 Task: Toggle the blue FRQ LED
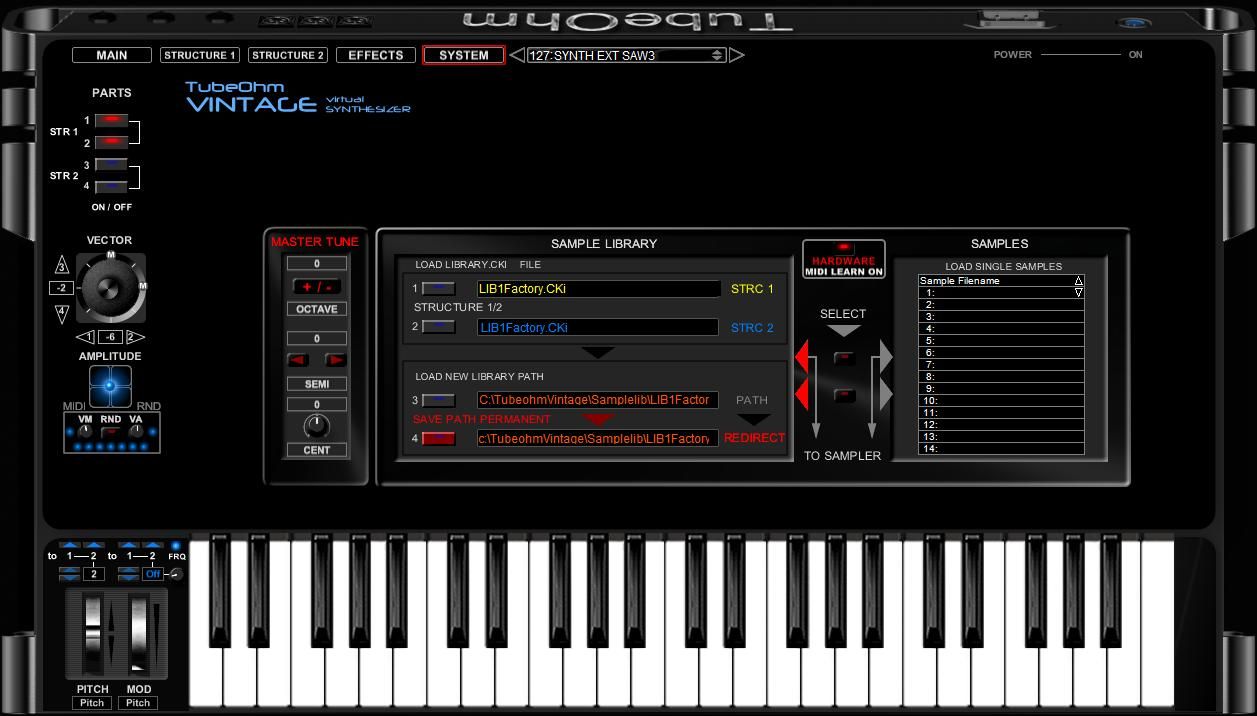coord(176,546)
